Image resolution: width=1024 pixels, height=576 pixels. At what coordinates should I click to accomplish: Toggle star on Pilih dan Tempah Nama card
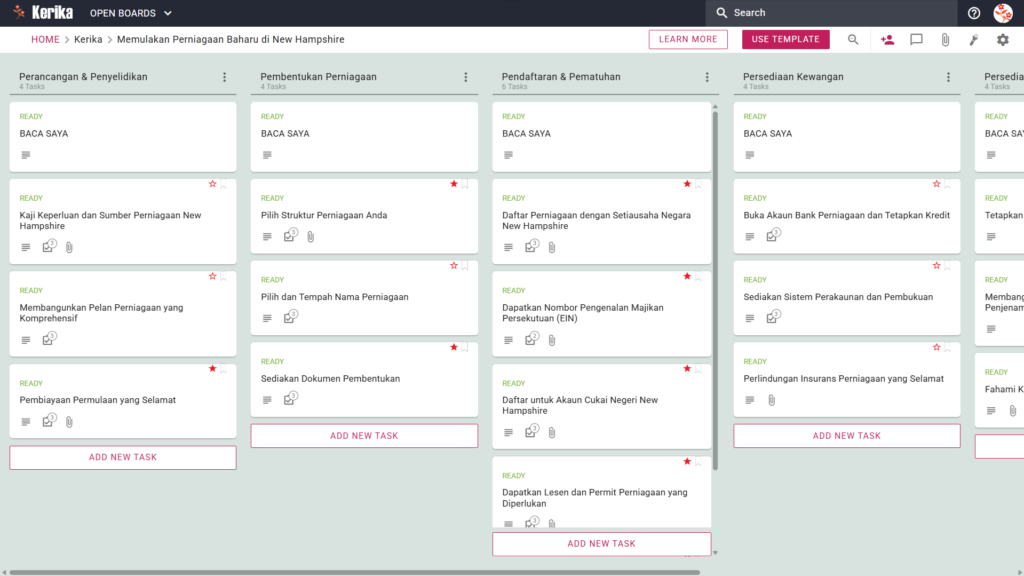click(454, 266)
